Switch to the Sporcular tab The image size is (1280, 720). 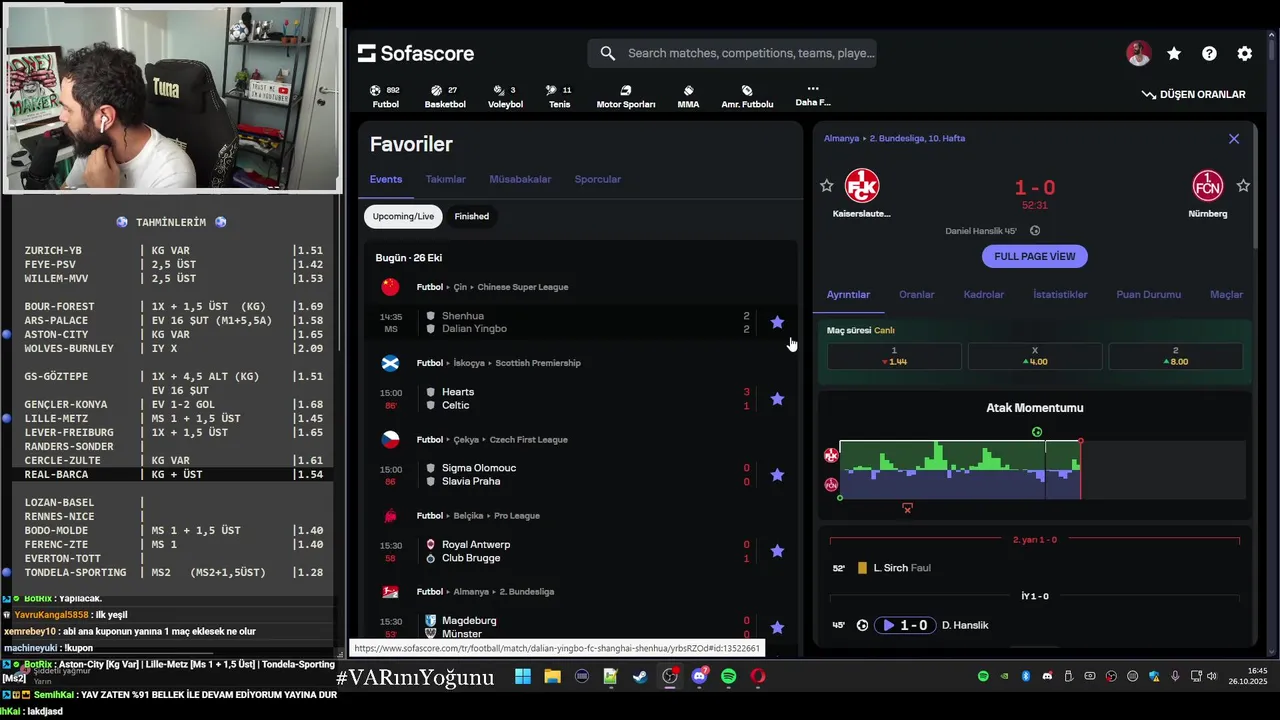(x=598, y=179)
